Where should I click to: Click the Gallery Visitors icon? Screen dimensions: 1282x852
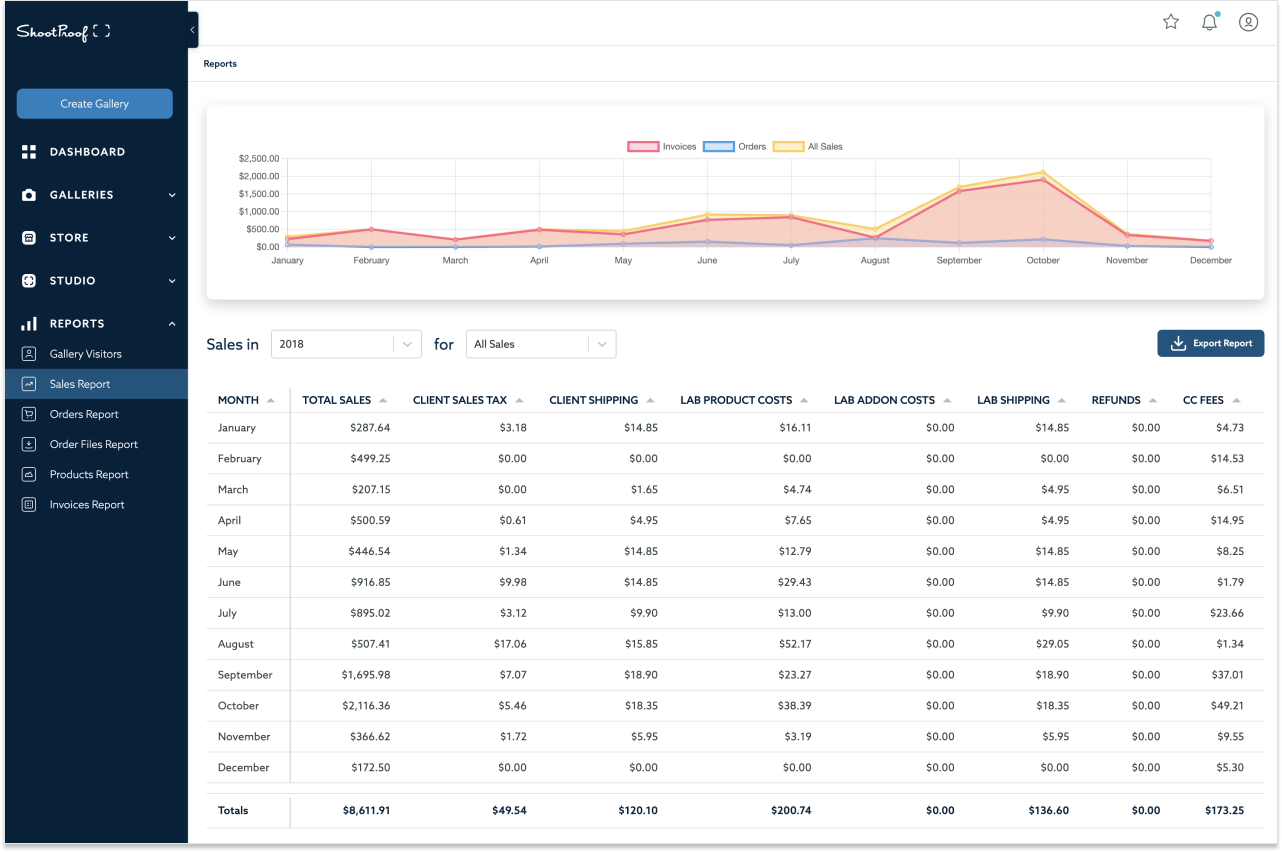pos(29,354)
